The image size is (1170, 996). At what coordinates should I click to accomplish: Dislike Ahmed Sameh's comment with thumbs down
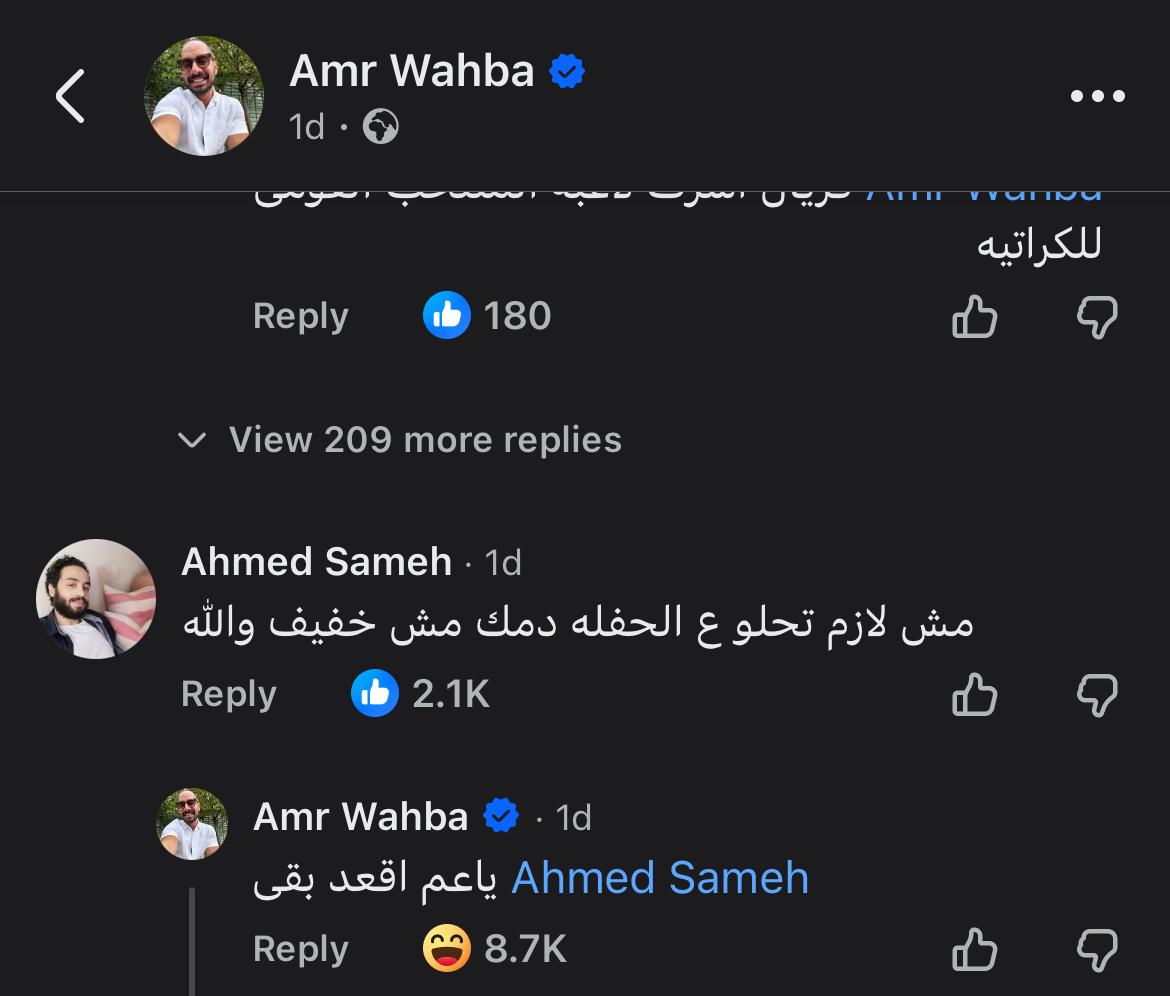click(x=1100, y=694)
